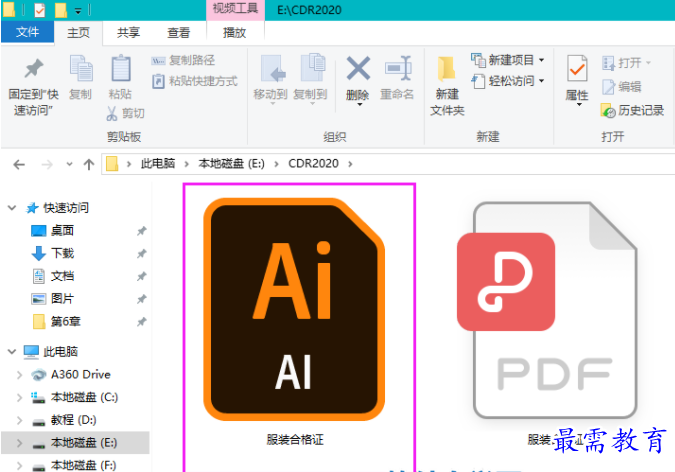Click the Copy icon in the ribbon
Viewport: 675px width, 472px height.
(x=81, y=69)
